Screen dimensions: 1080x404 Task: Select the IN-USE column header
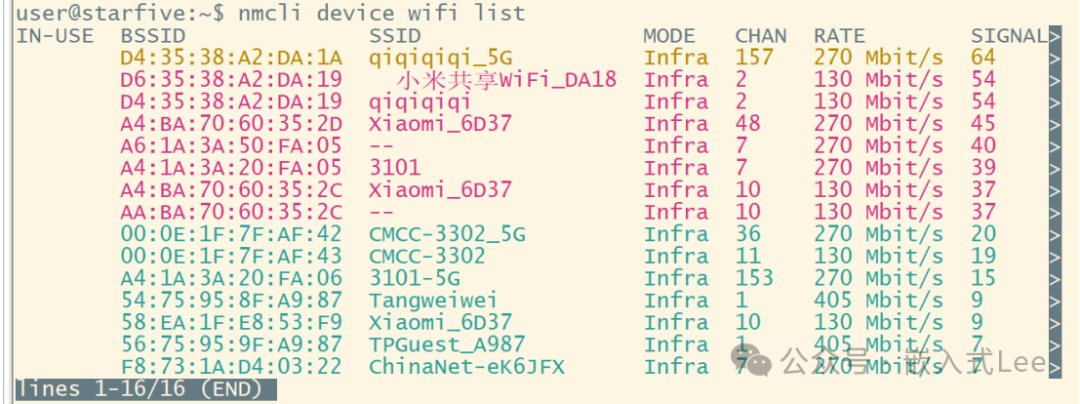[55, 37]
